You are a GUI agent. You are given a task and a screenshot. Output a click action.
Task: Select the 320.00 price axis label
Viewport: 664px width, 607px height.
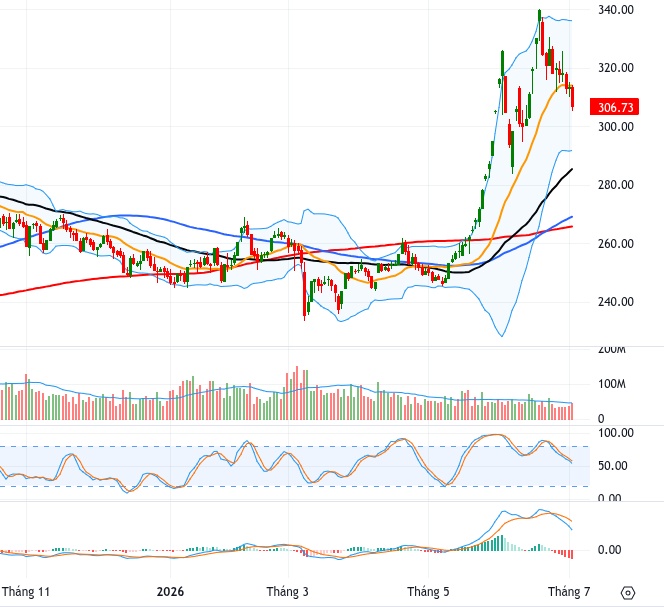coord(616,68)
